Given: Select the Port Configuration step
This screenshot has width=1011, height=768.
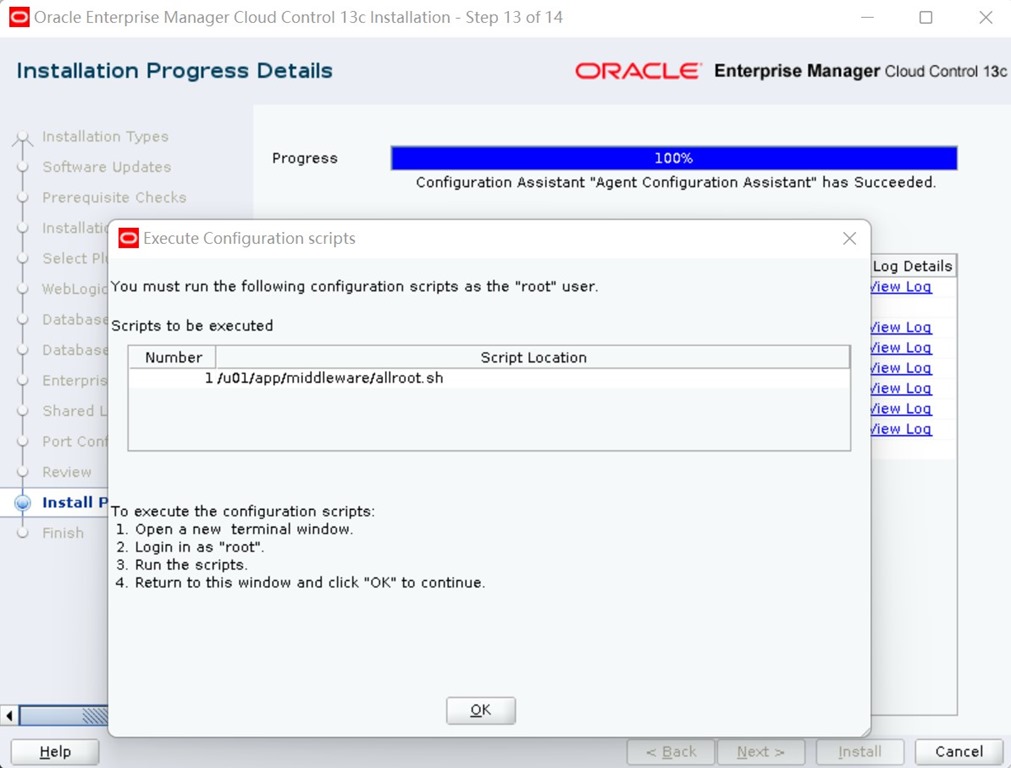Looking at the screenshot, I should [x=75, y=442].
